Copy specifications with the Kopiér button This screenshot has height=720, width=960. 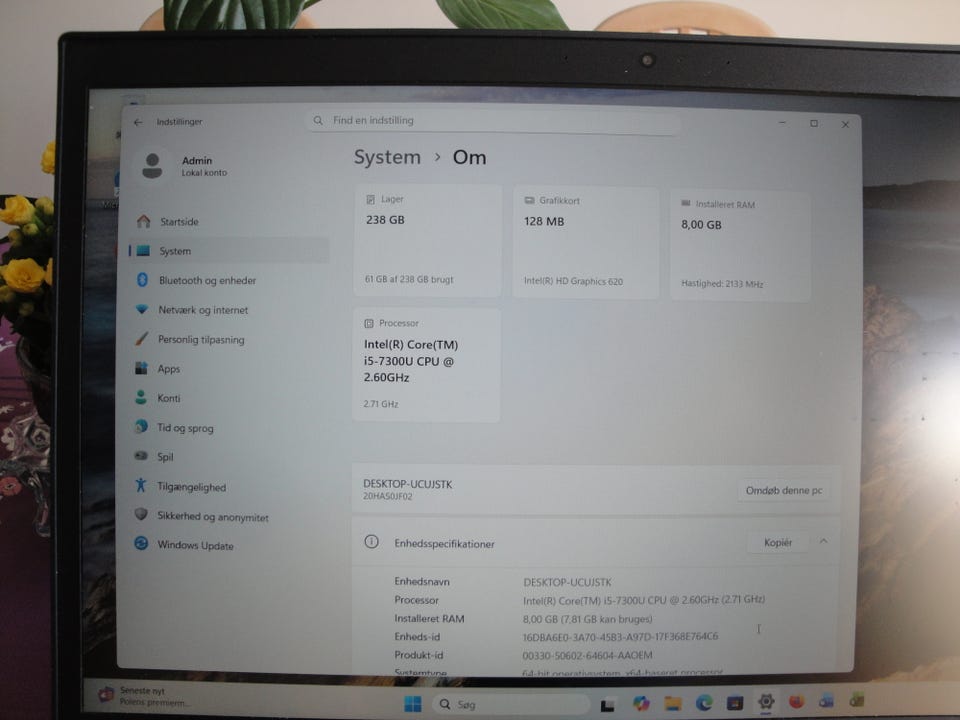778,542
